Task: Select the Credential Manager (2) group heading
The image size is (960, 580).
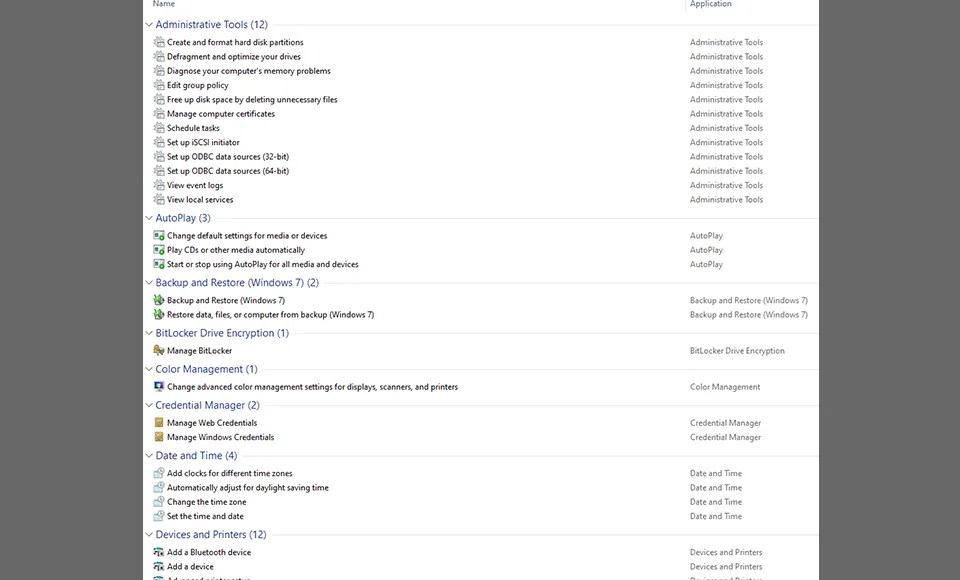Action: 207,405
